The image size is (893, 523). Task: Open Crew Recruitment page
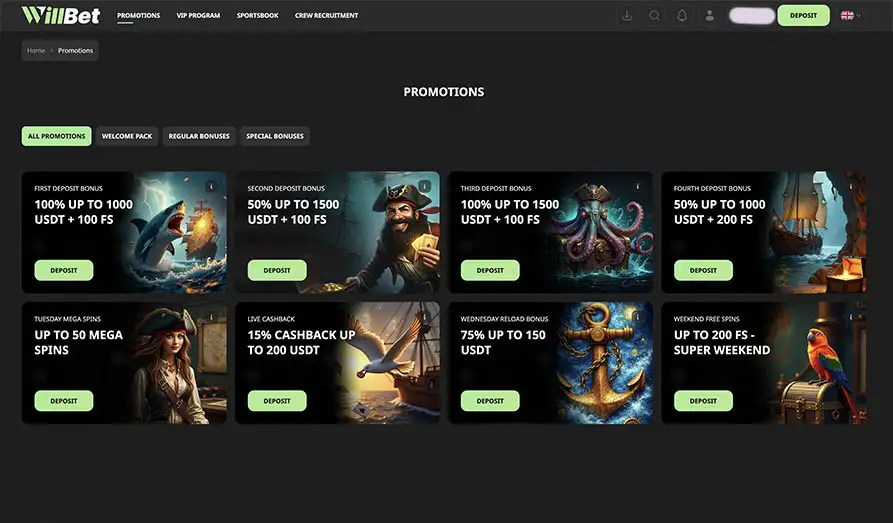pyautogui.click(x=326, y=15)
